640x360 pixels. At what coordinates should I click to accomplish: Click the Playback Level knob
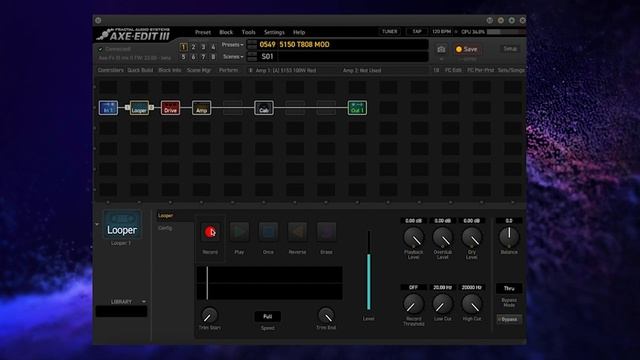(x=413, y=238)
